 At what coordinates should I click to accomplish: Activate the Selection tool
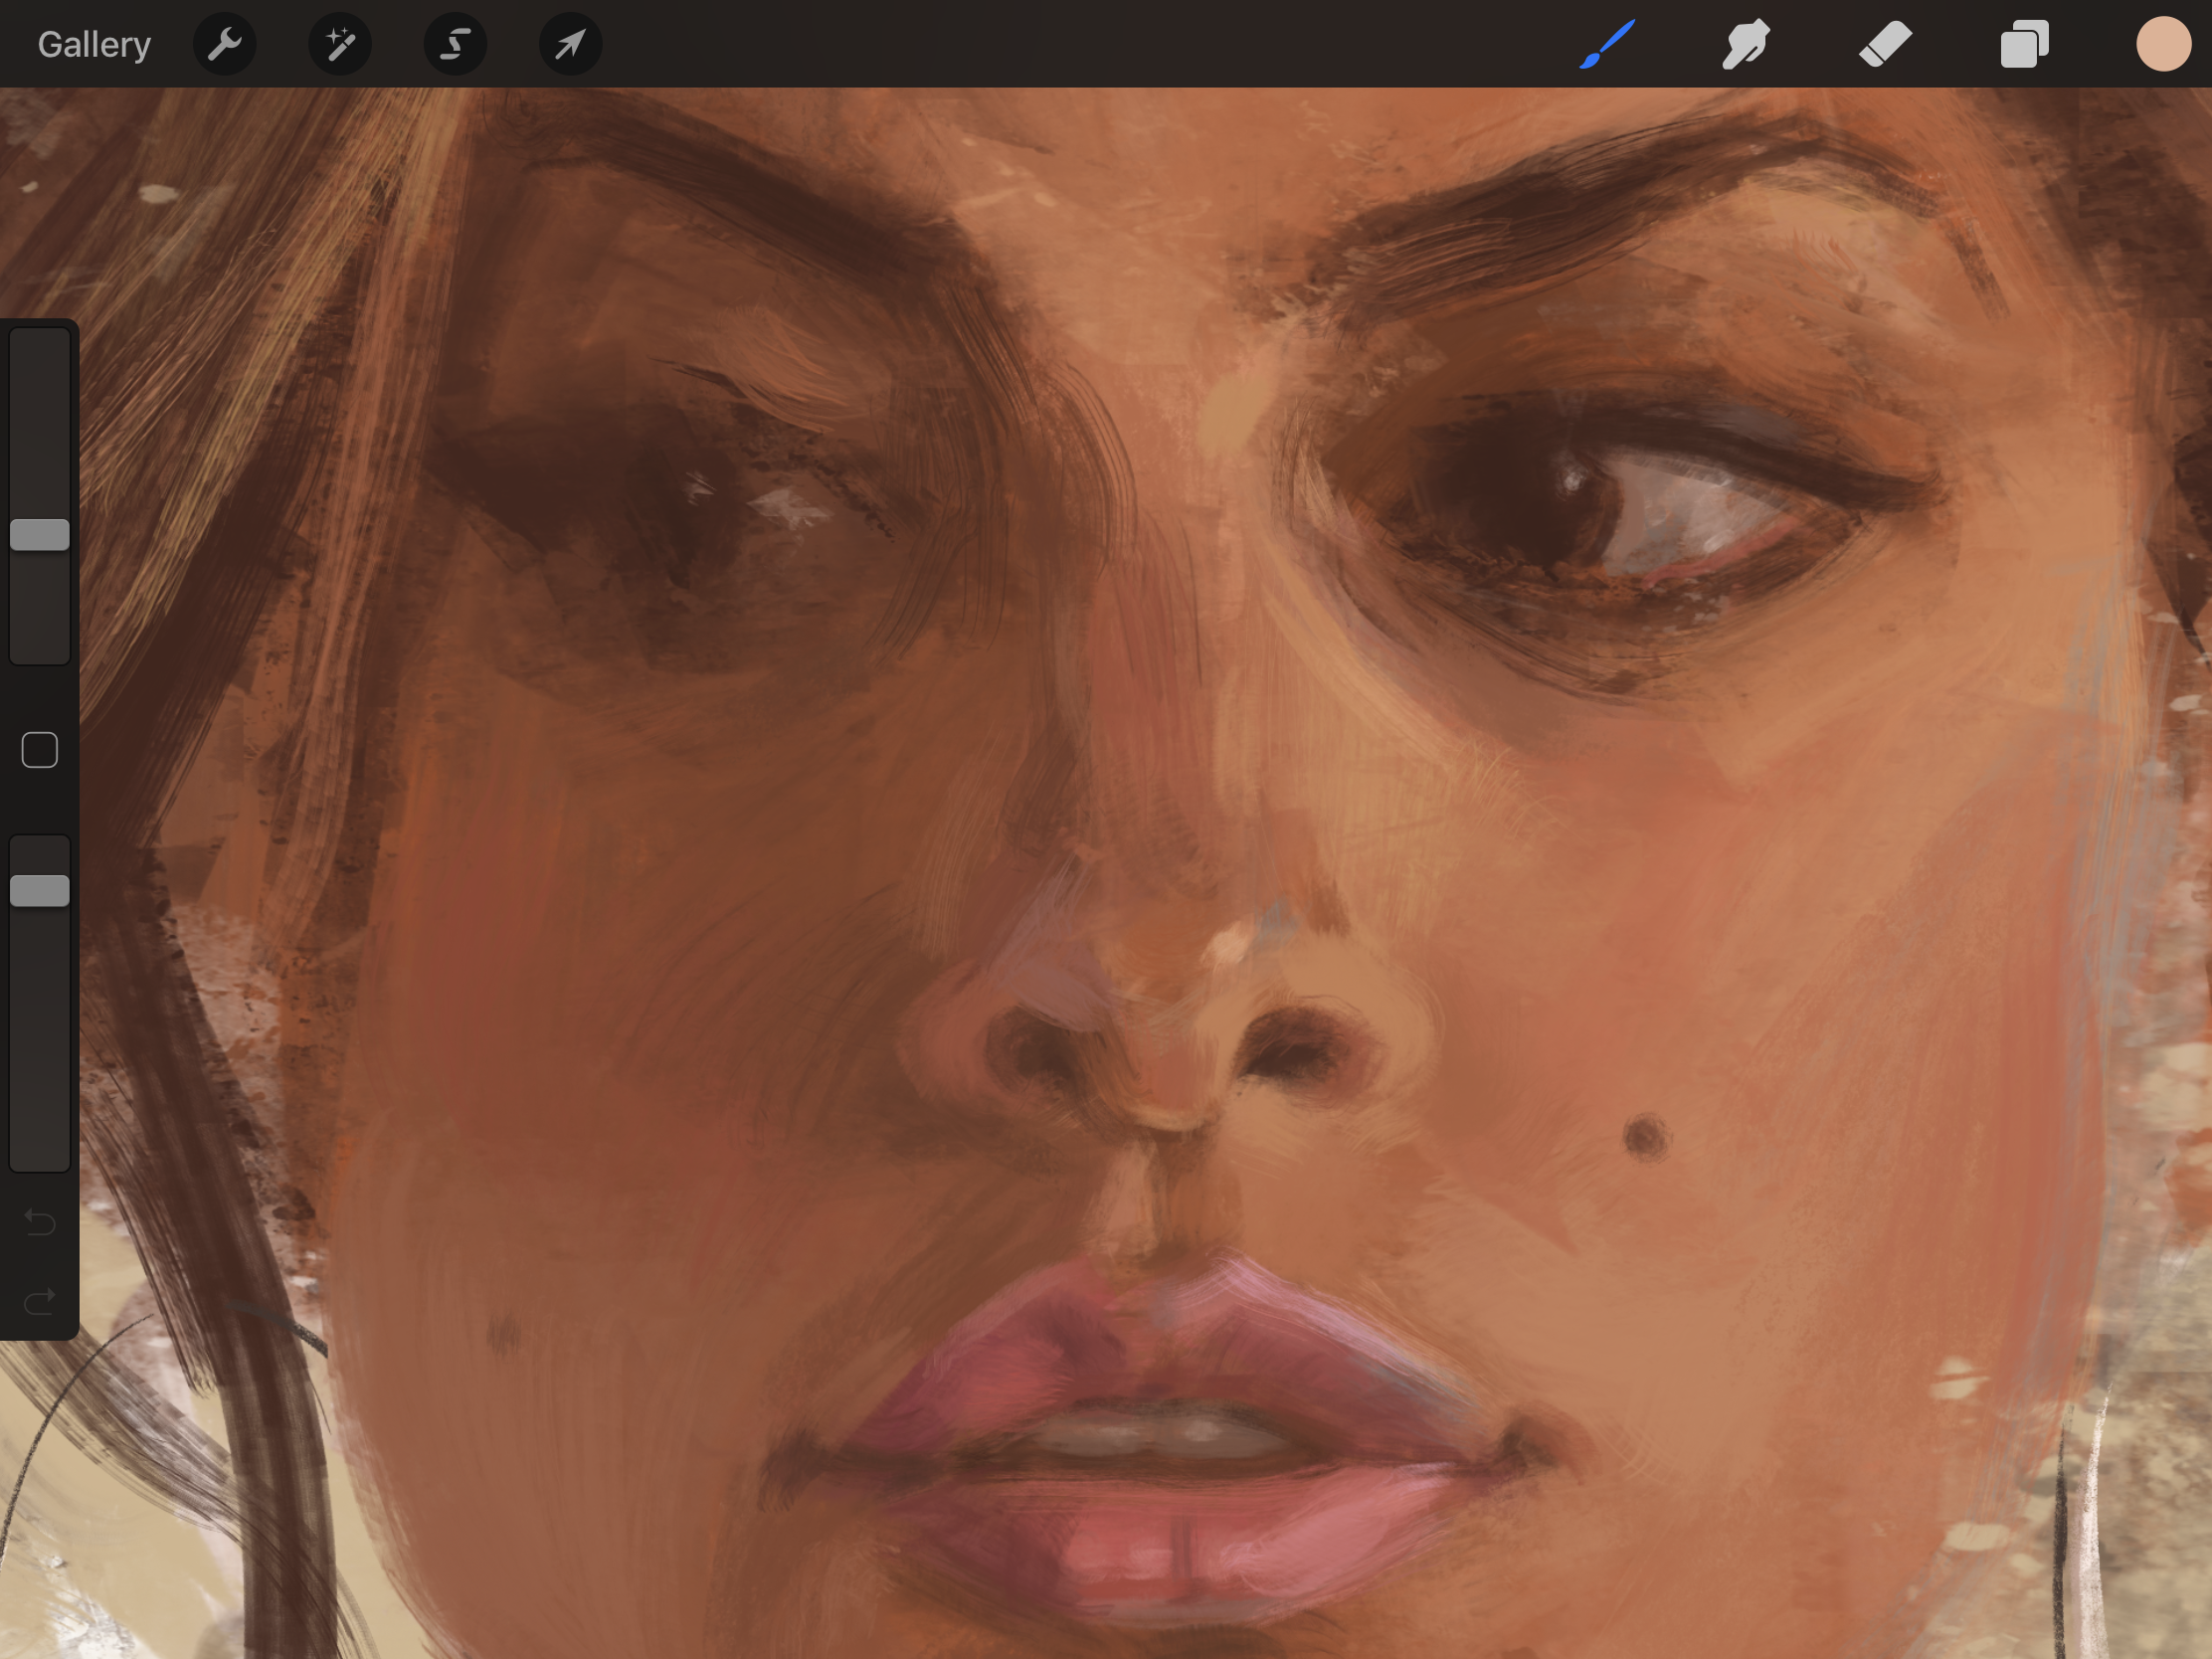pos(455,44)
